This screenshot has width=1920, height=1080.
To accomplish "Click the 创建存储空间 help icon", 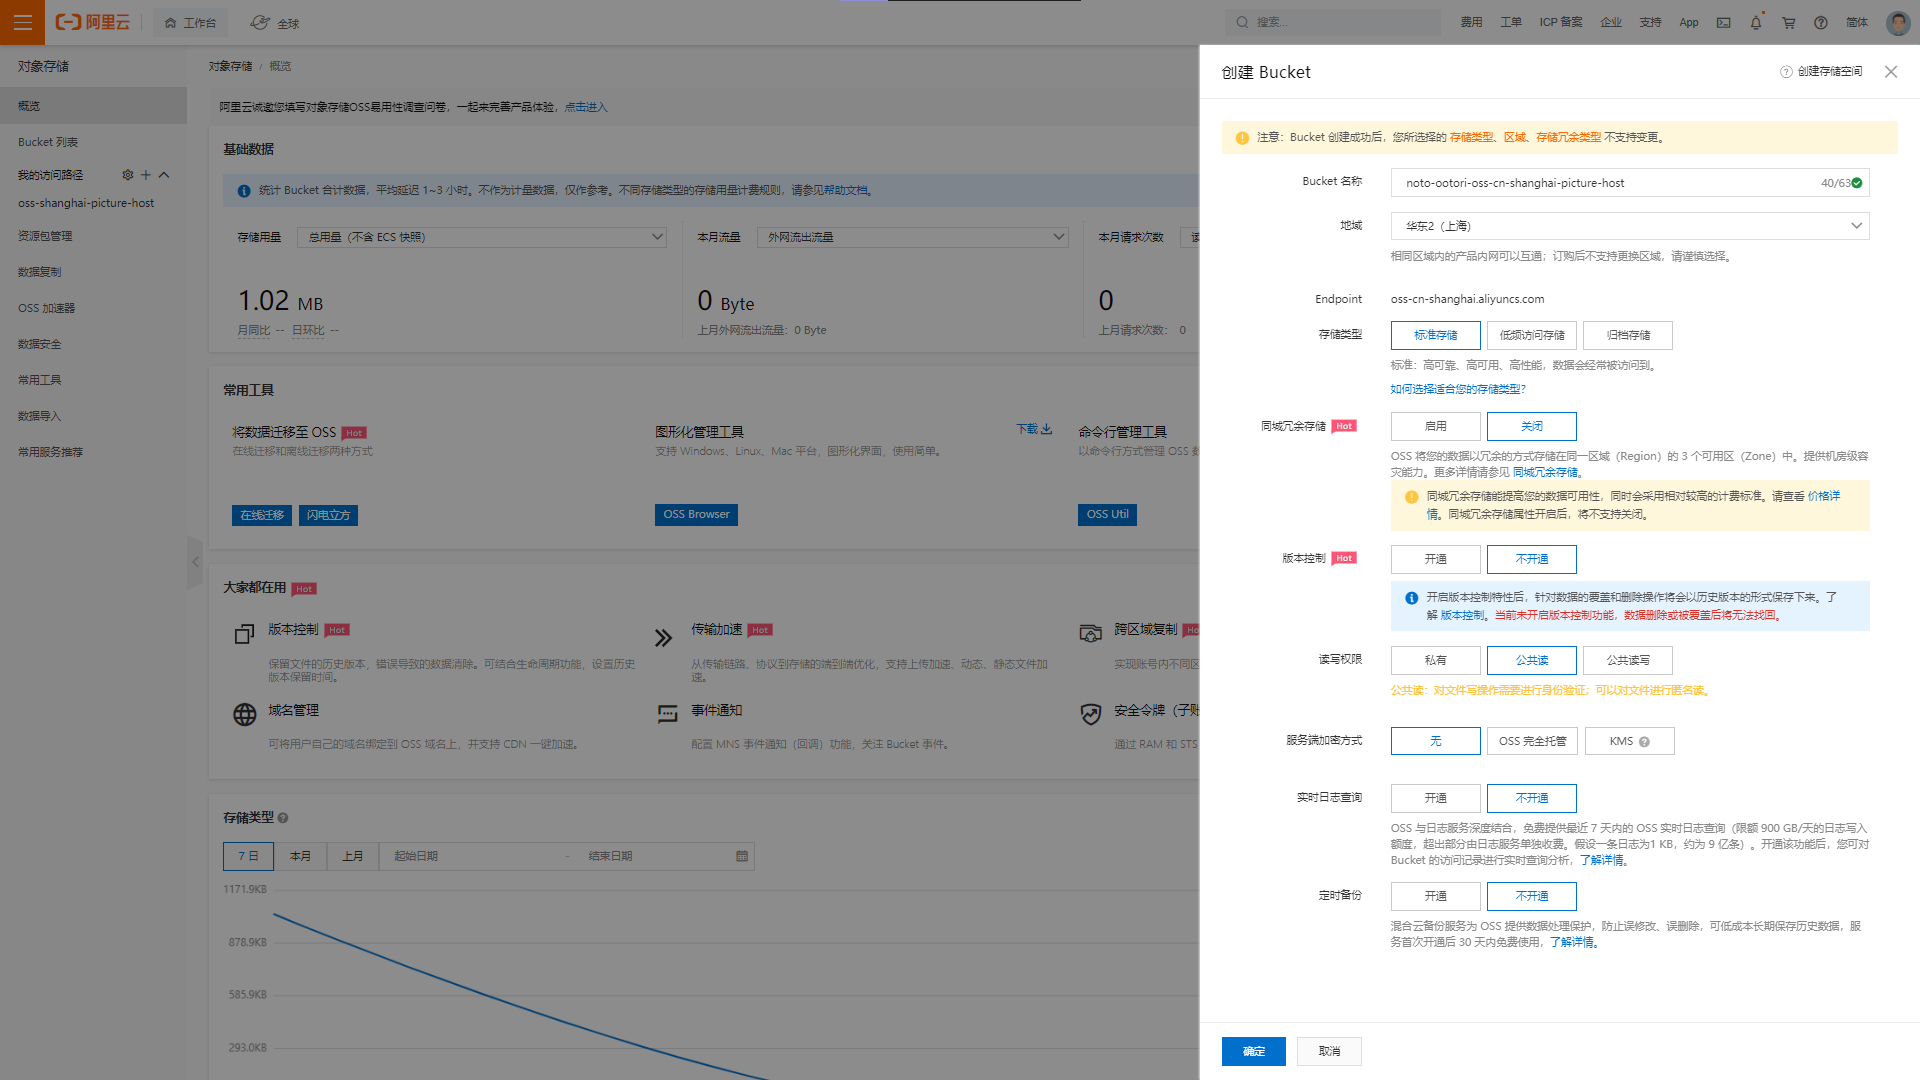I will (x=1786, y=72).
